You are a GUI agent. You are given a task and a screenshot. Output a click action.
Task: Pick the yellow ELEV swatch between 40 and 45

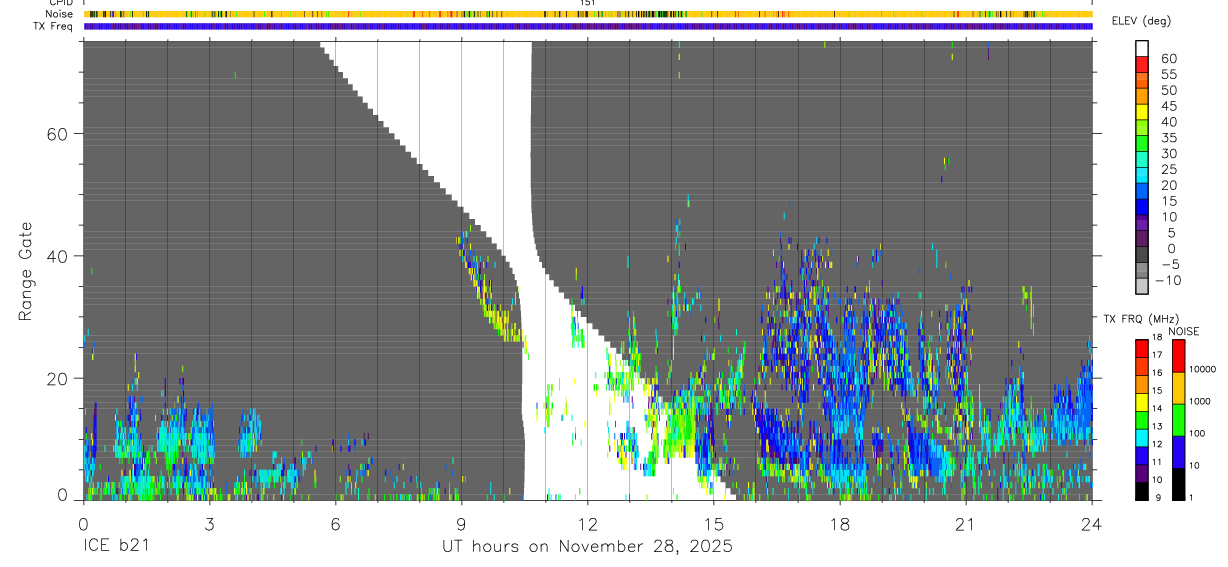point(1142,112)
